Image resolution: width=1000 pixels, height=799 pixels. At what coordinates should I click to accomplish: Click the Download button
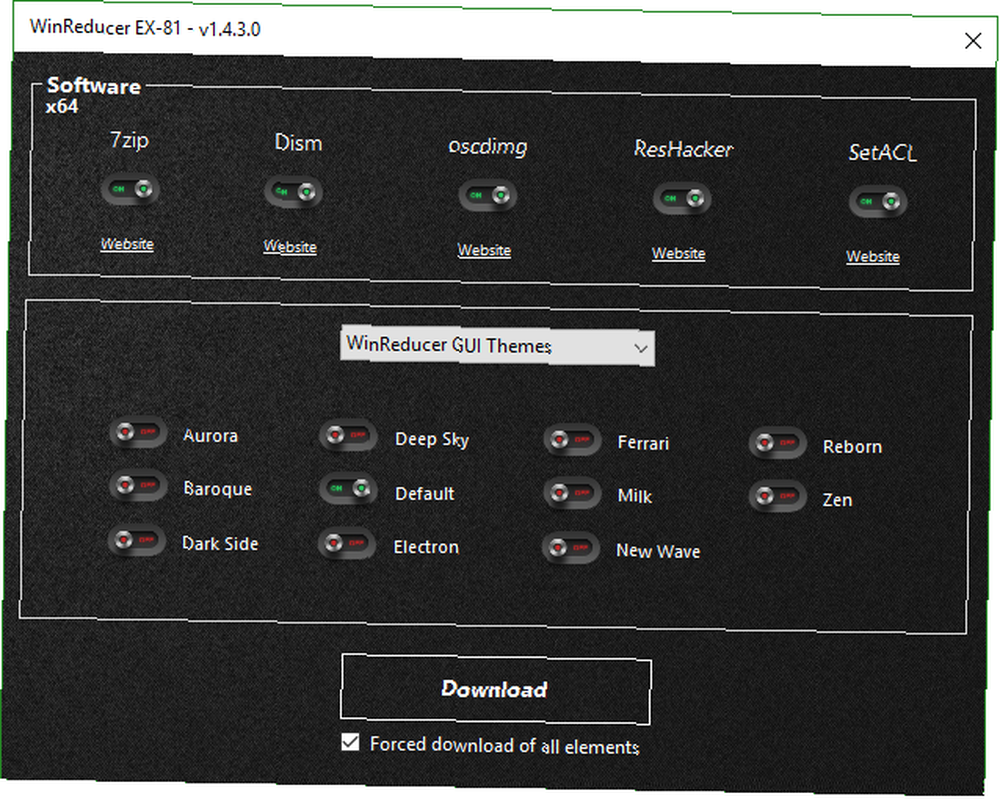(x=496, y=689)
